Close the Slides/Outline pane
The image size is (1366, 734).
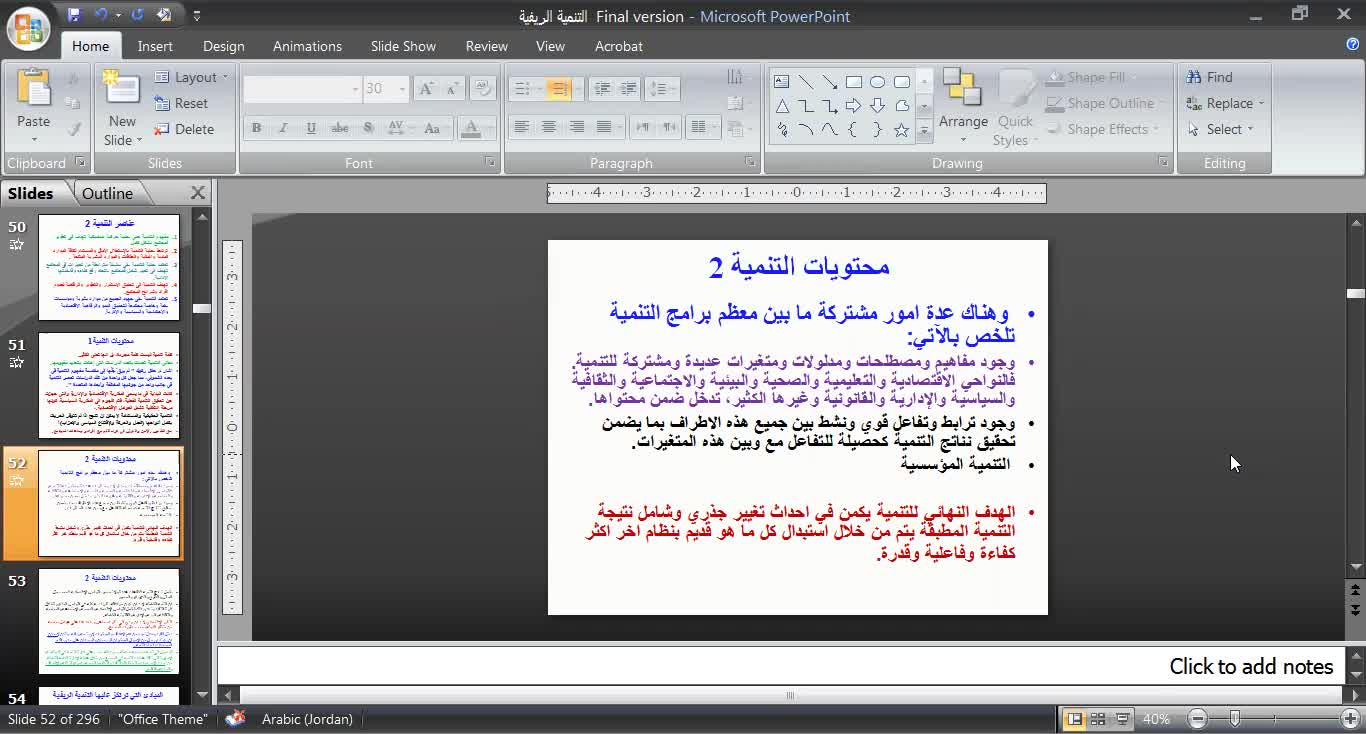[x=198, y=193]
